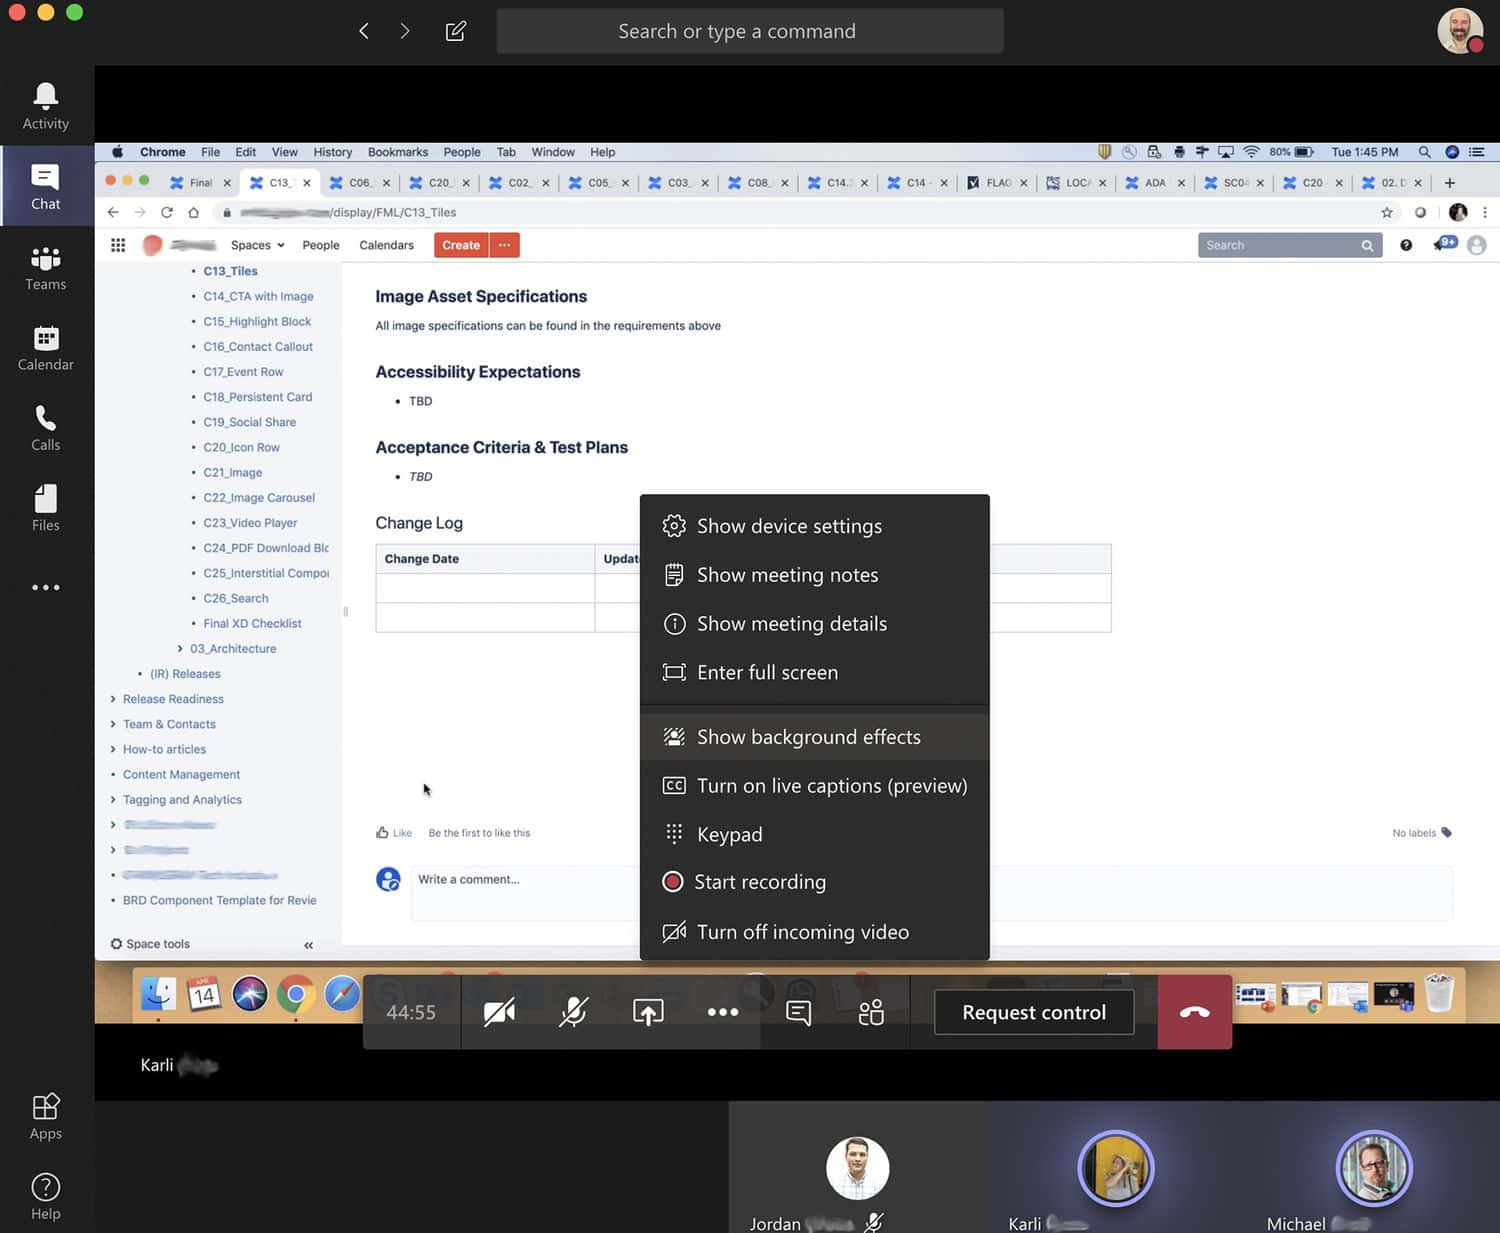Unmute the microphone in meeting toolbar

(x=573, y=1012)
